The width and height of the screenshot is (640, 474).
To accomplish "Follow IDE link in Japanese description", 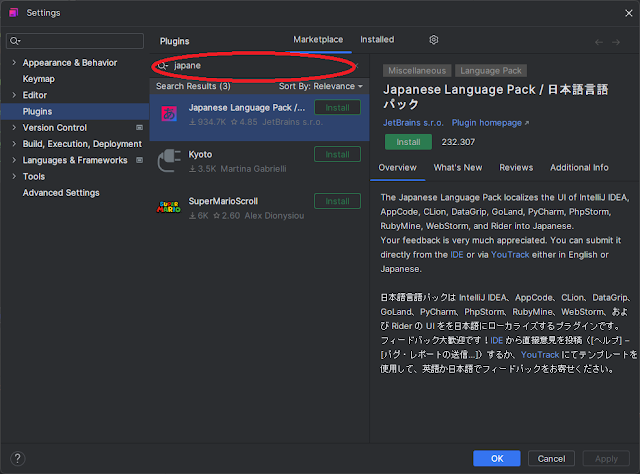I will [496, 340].
